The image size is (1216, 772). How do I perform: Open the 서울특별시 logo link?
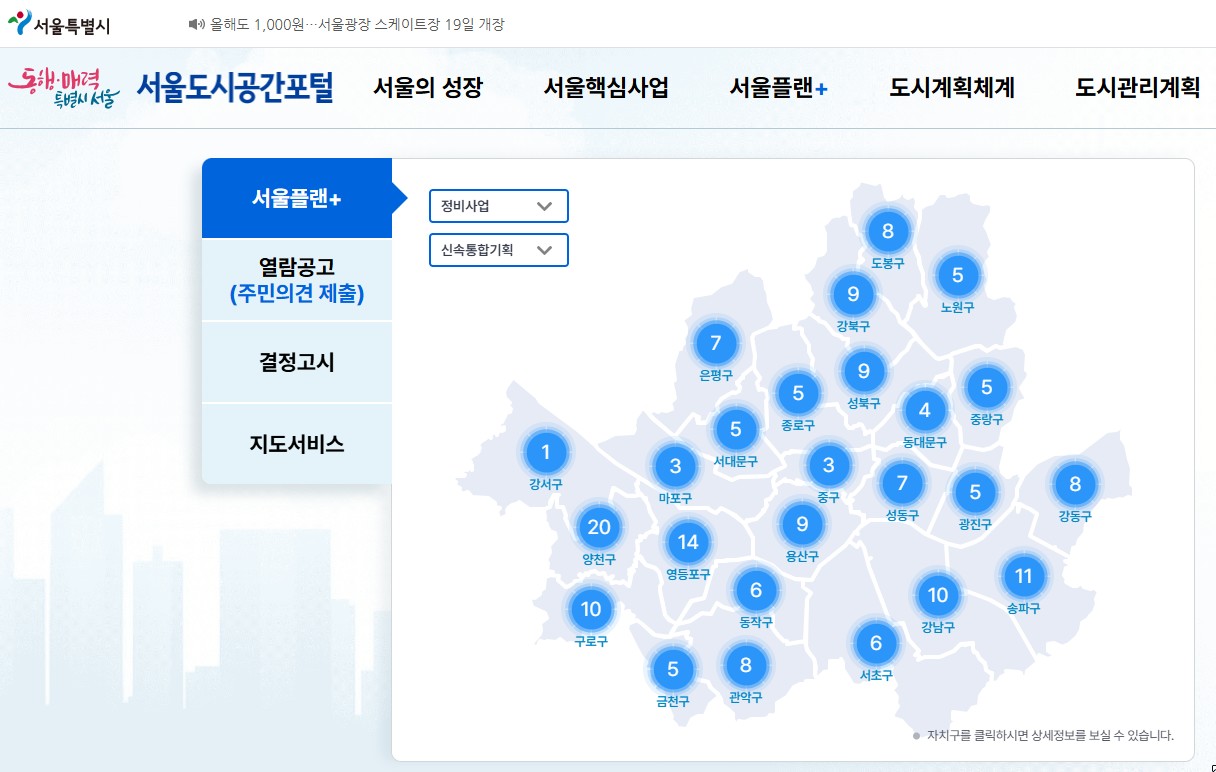(x=60, y=24)
